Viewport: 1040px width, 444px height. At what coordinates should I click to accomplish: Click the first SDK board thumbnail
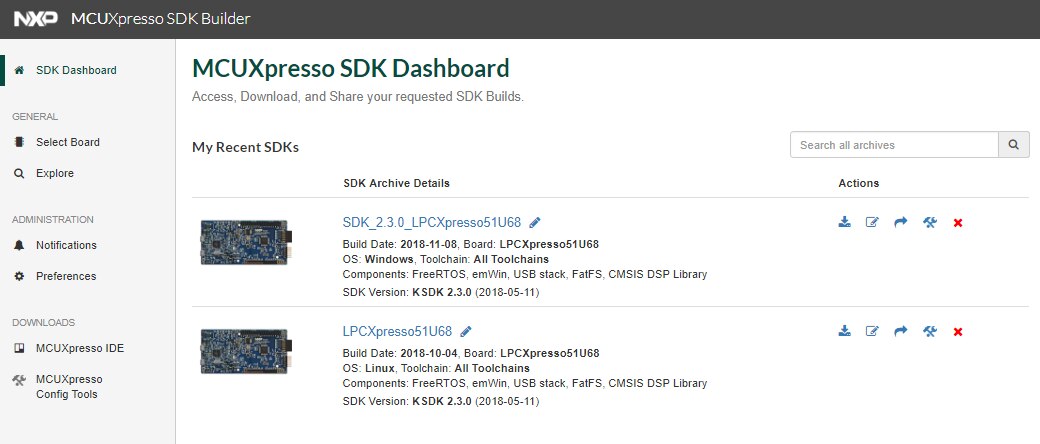244,242
